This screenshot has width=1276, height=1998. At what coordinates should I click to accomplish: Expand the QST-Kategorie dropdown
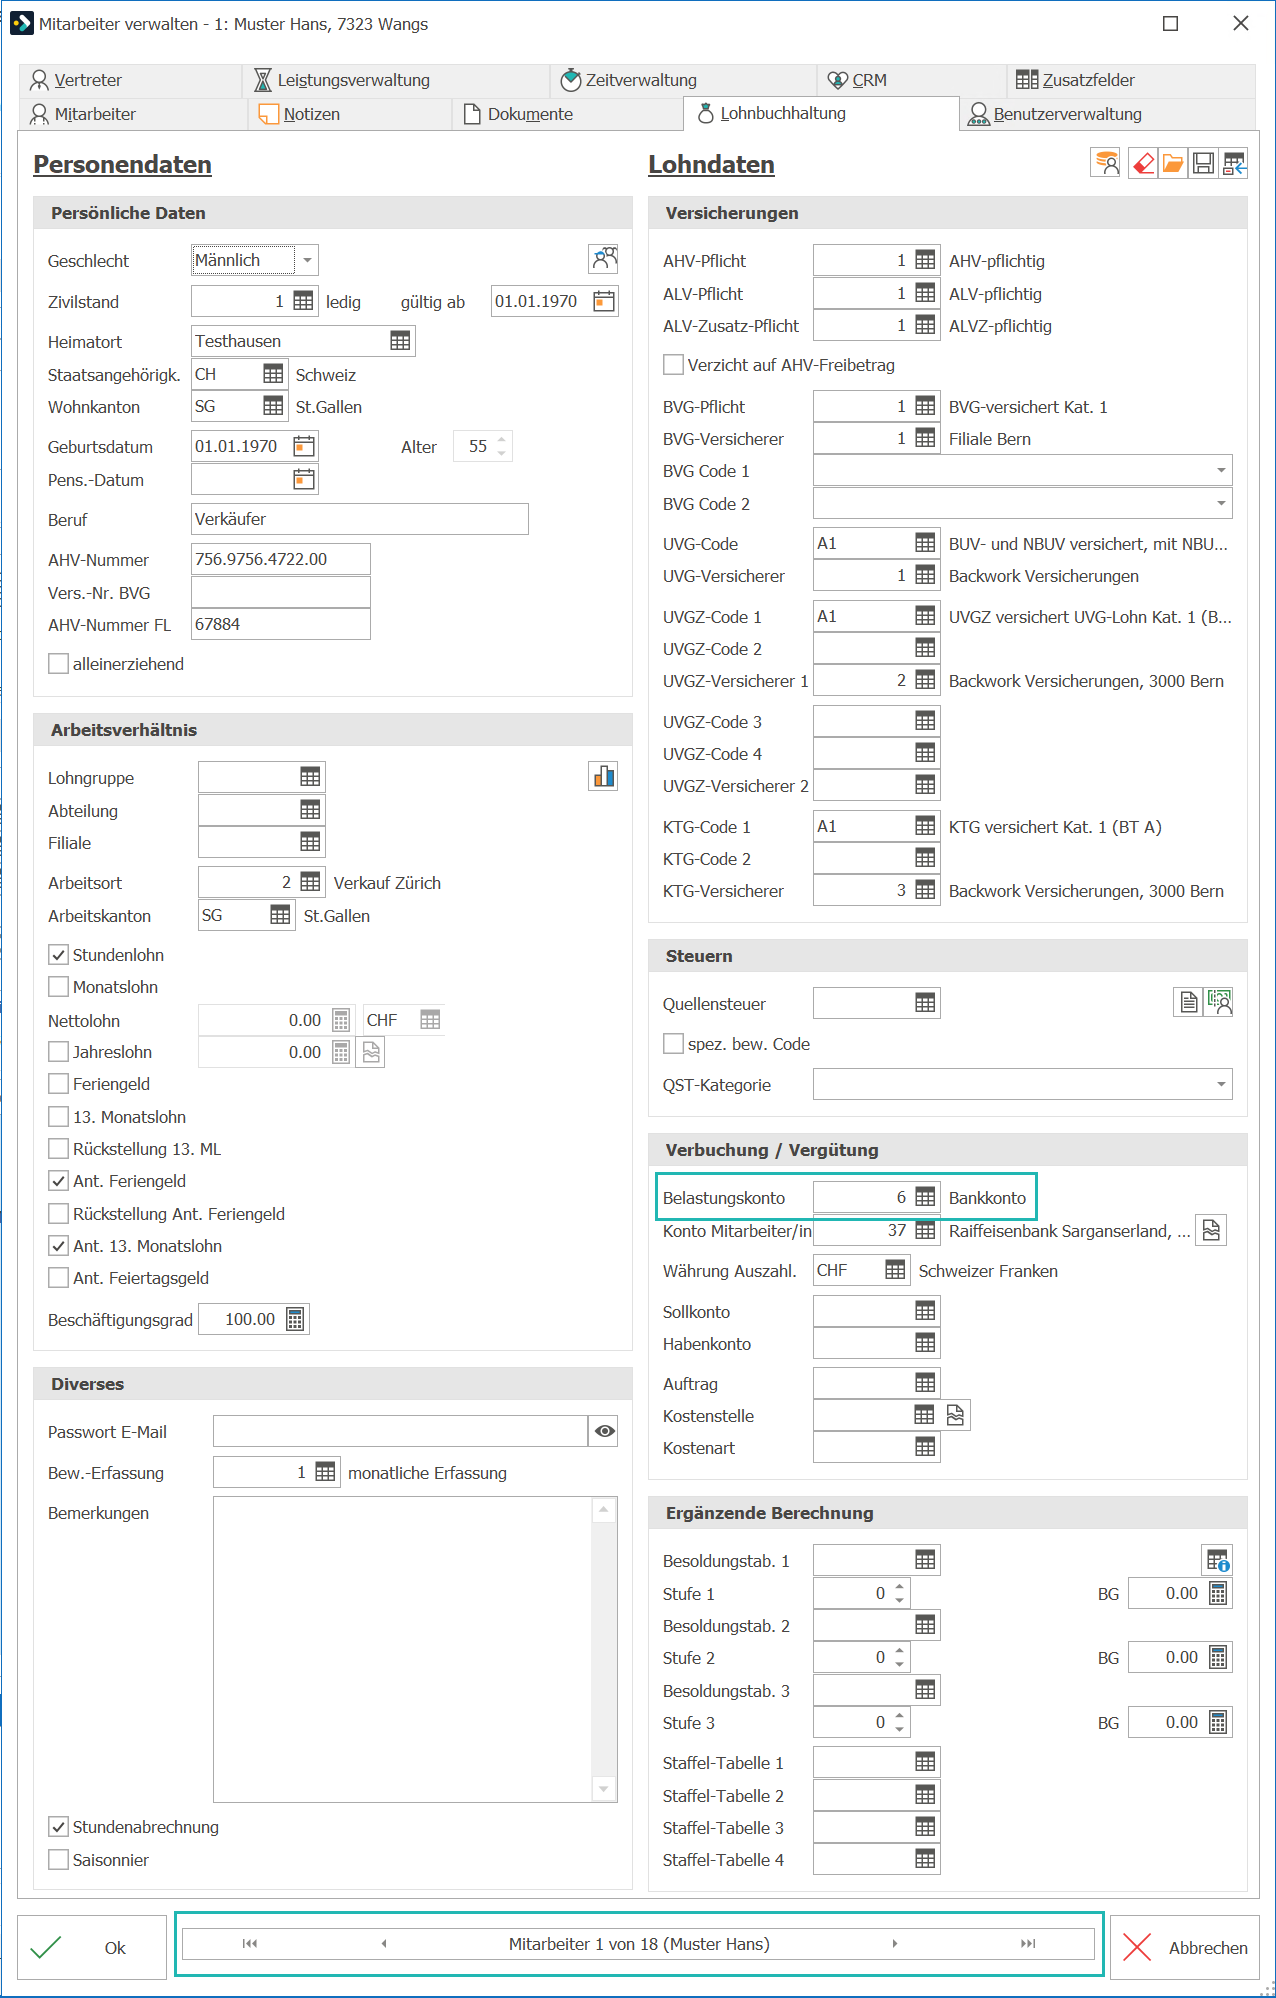[1221, 1084]
